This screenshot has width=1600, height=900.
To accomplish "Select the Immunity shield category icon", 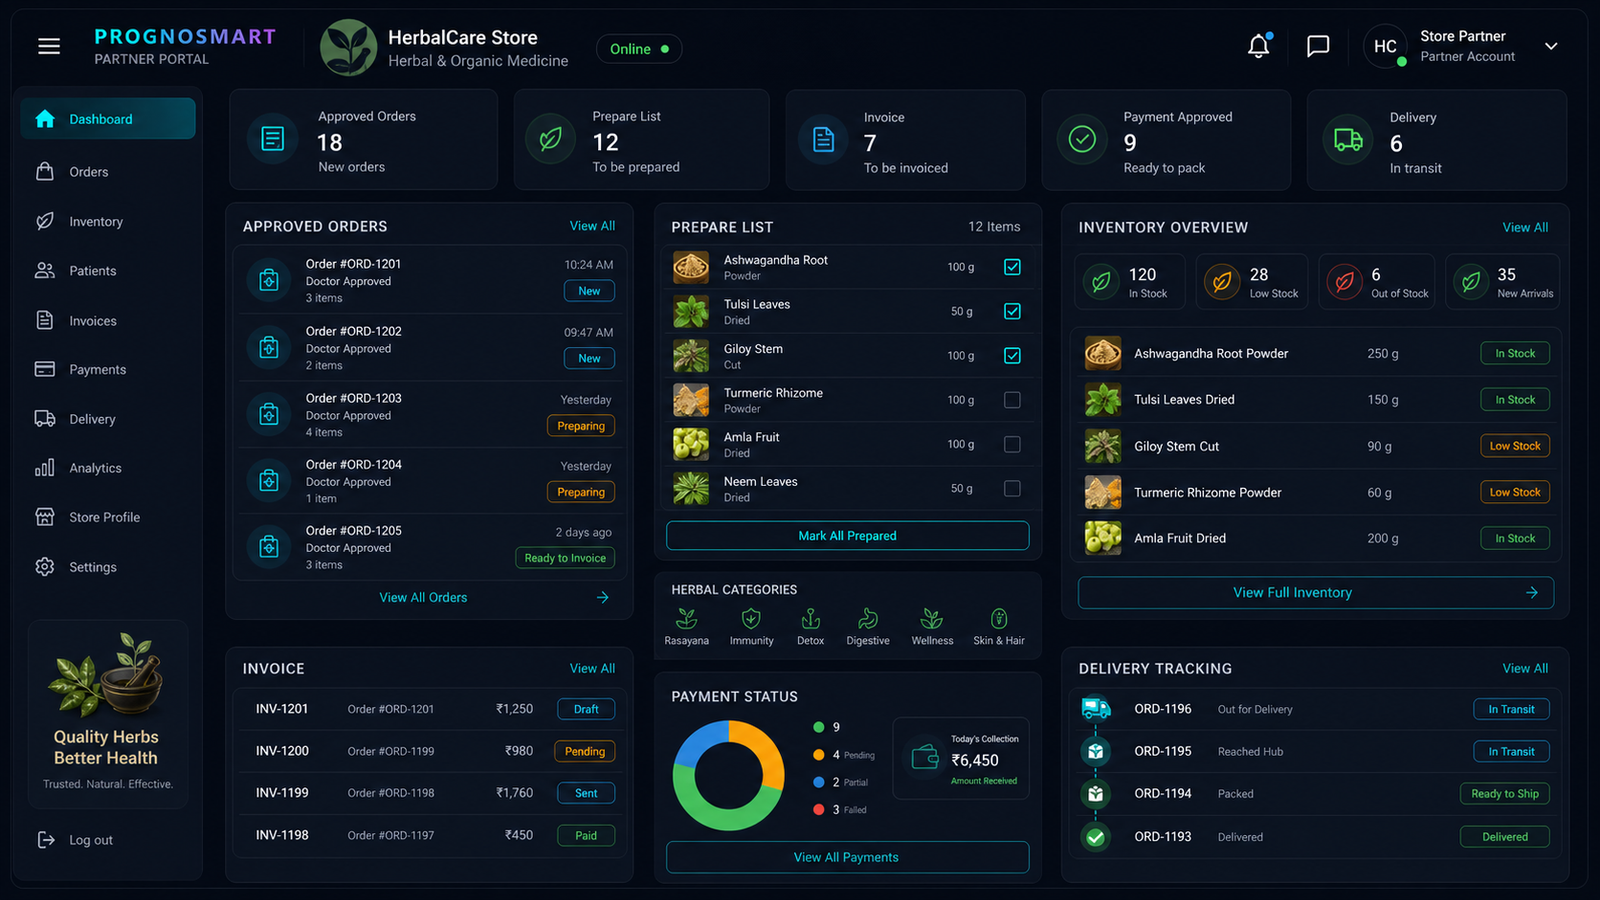I will click(x=751, y=619).
